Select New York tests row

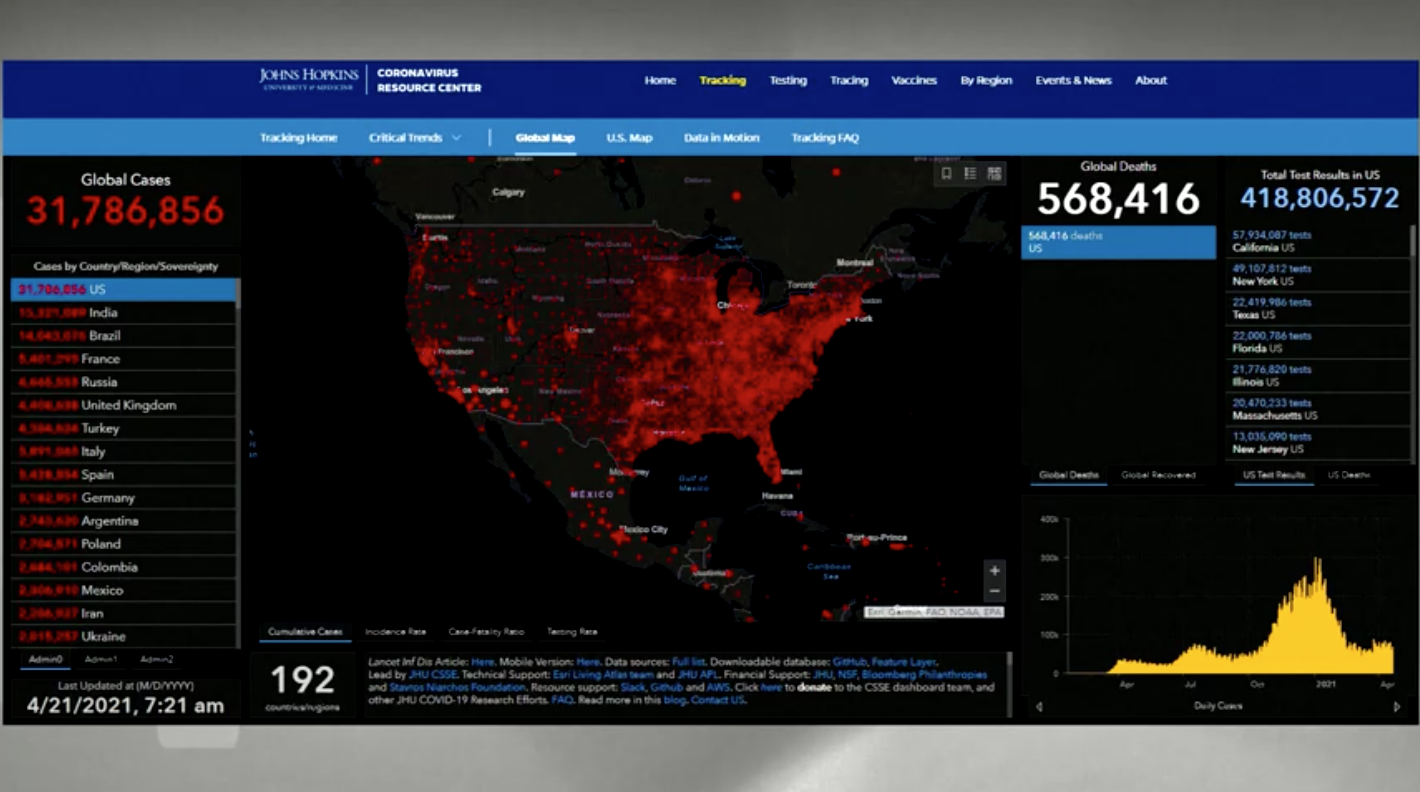pyautogui.click(x=1318, y=275)
